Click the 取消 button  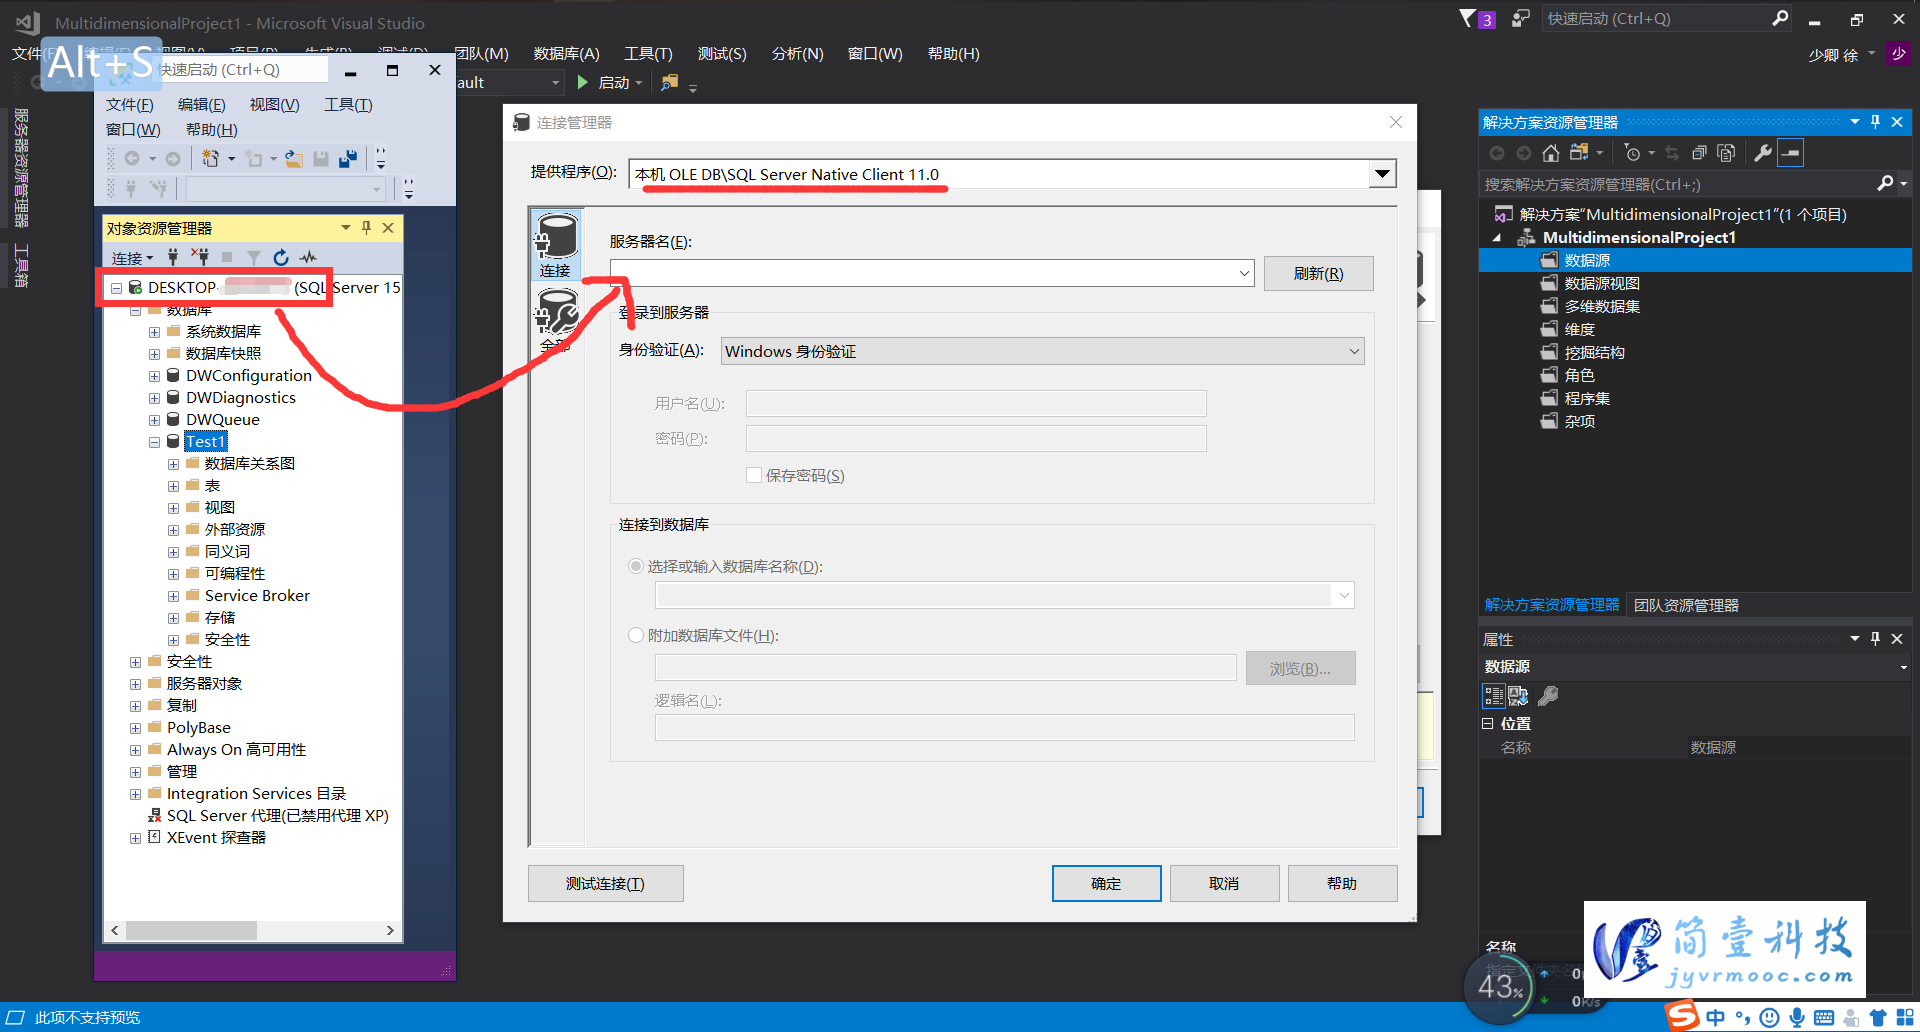tap(1224, 883)
